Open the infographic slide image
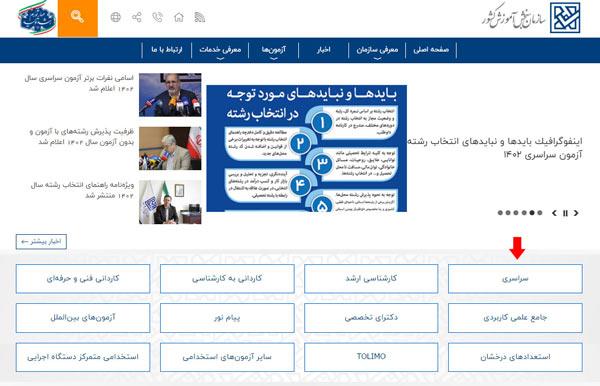 coord(307,148)
